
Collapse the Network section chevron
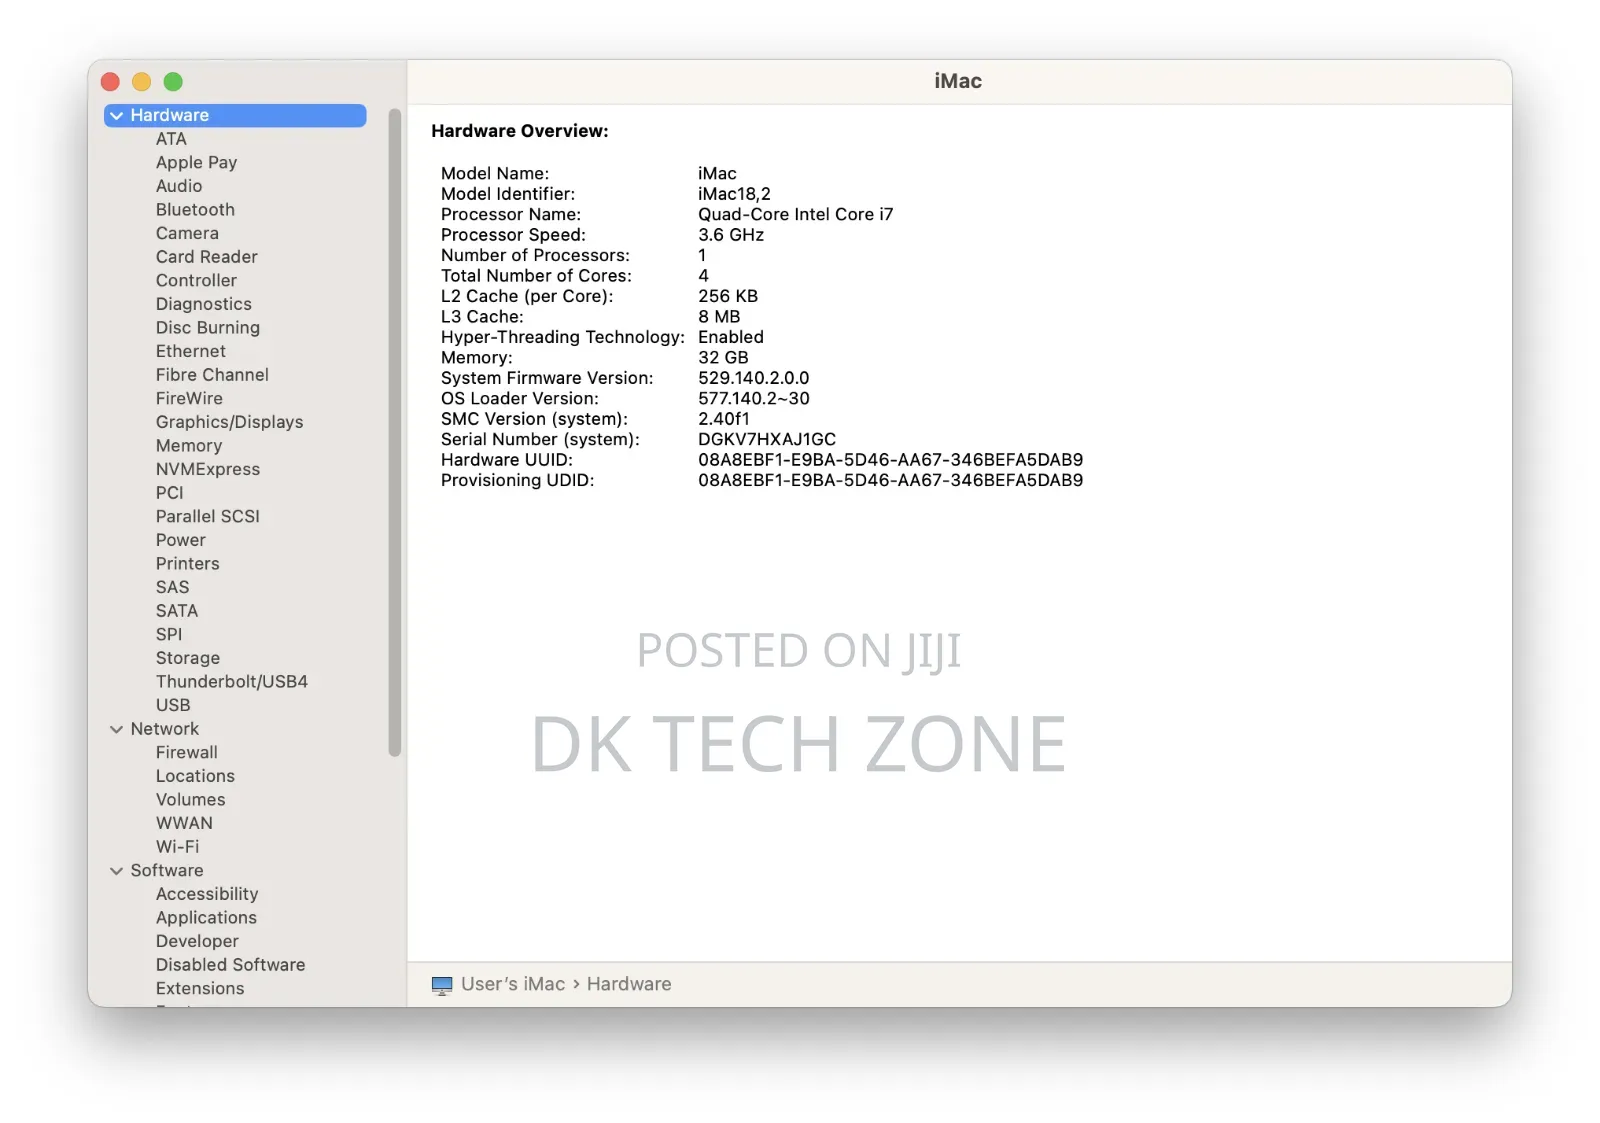click(117, 730)
